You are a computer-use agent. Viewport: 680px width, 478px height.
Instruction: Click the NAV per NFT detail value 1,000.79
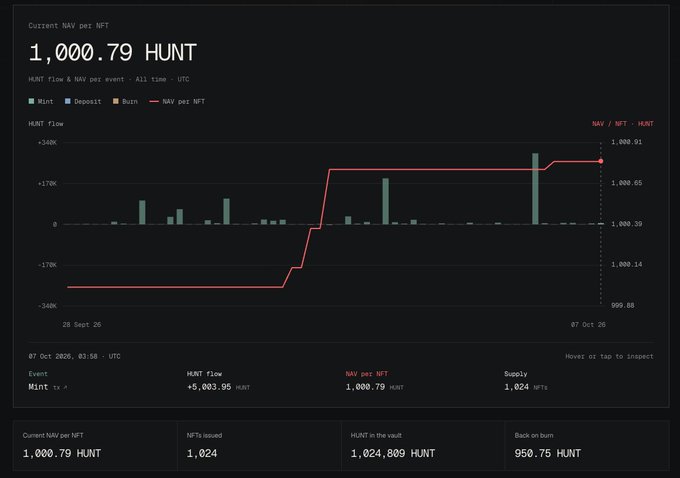tap(365, 387)
